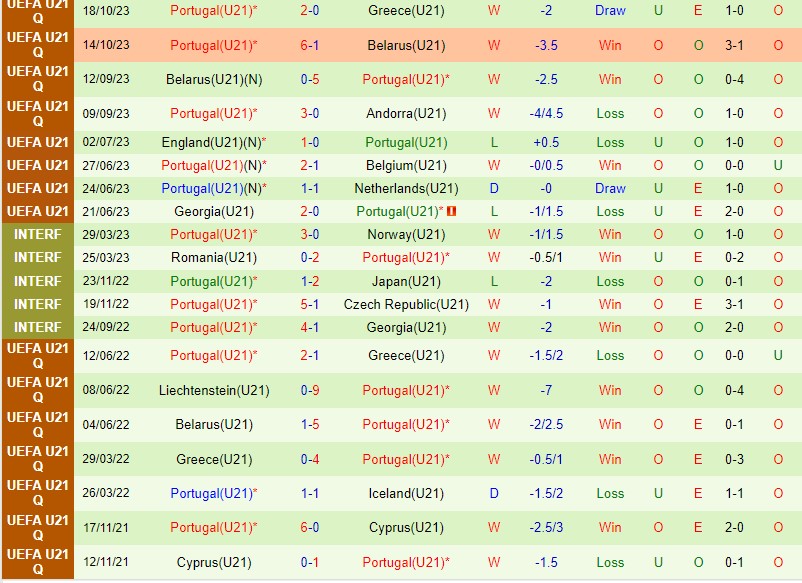This screenshot has height=583, width=802.
Task: Open Liechtenstein(U21) team page
Action: (214, 390)
